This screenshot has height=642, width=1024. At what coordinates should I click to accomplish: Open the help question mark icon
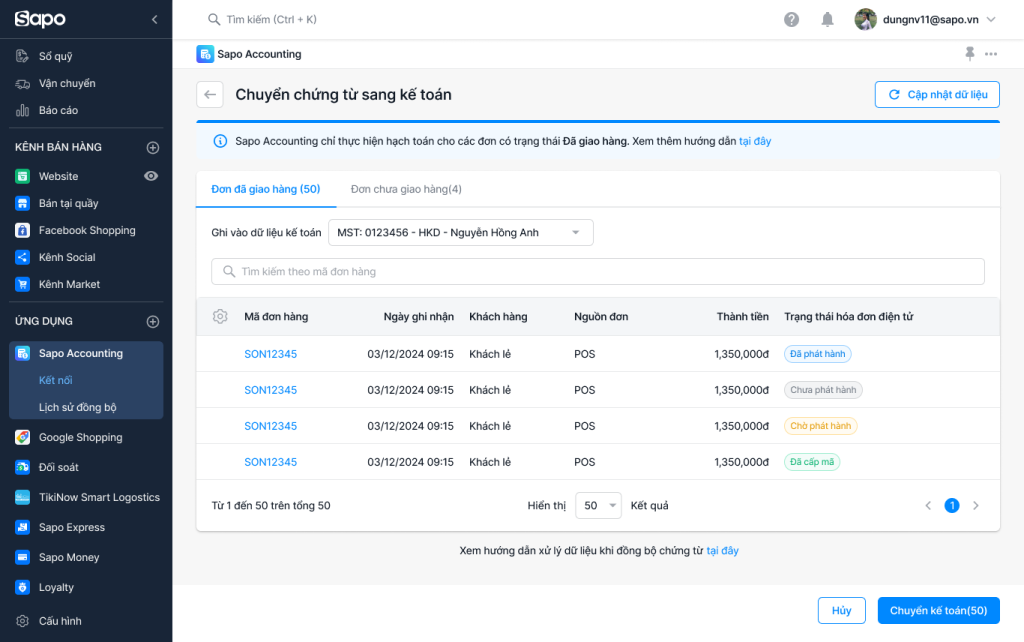(x=792, y=20)
